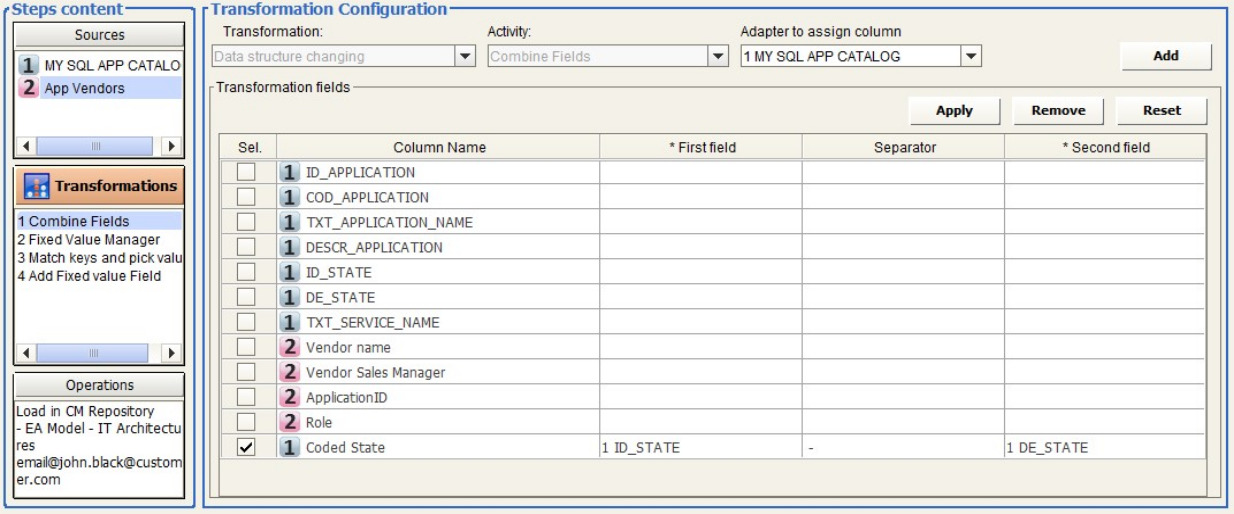
Task: Open the Adapter to assign column dropdown
Action: 971,57
